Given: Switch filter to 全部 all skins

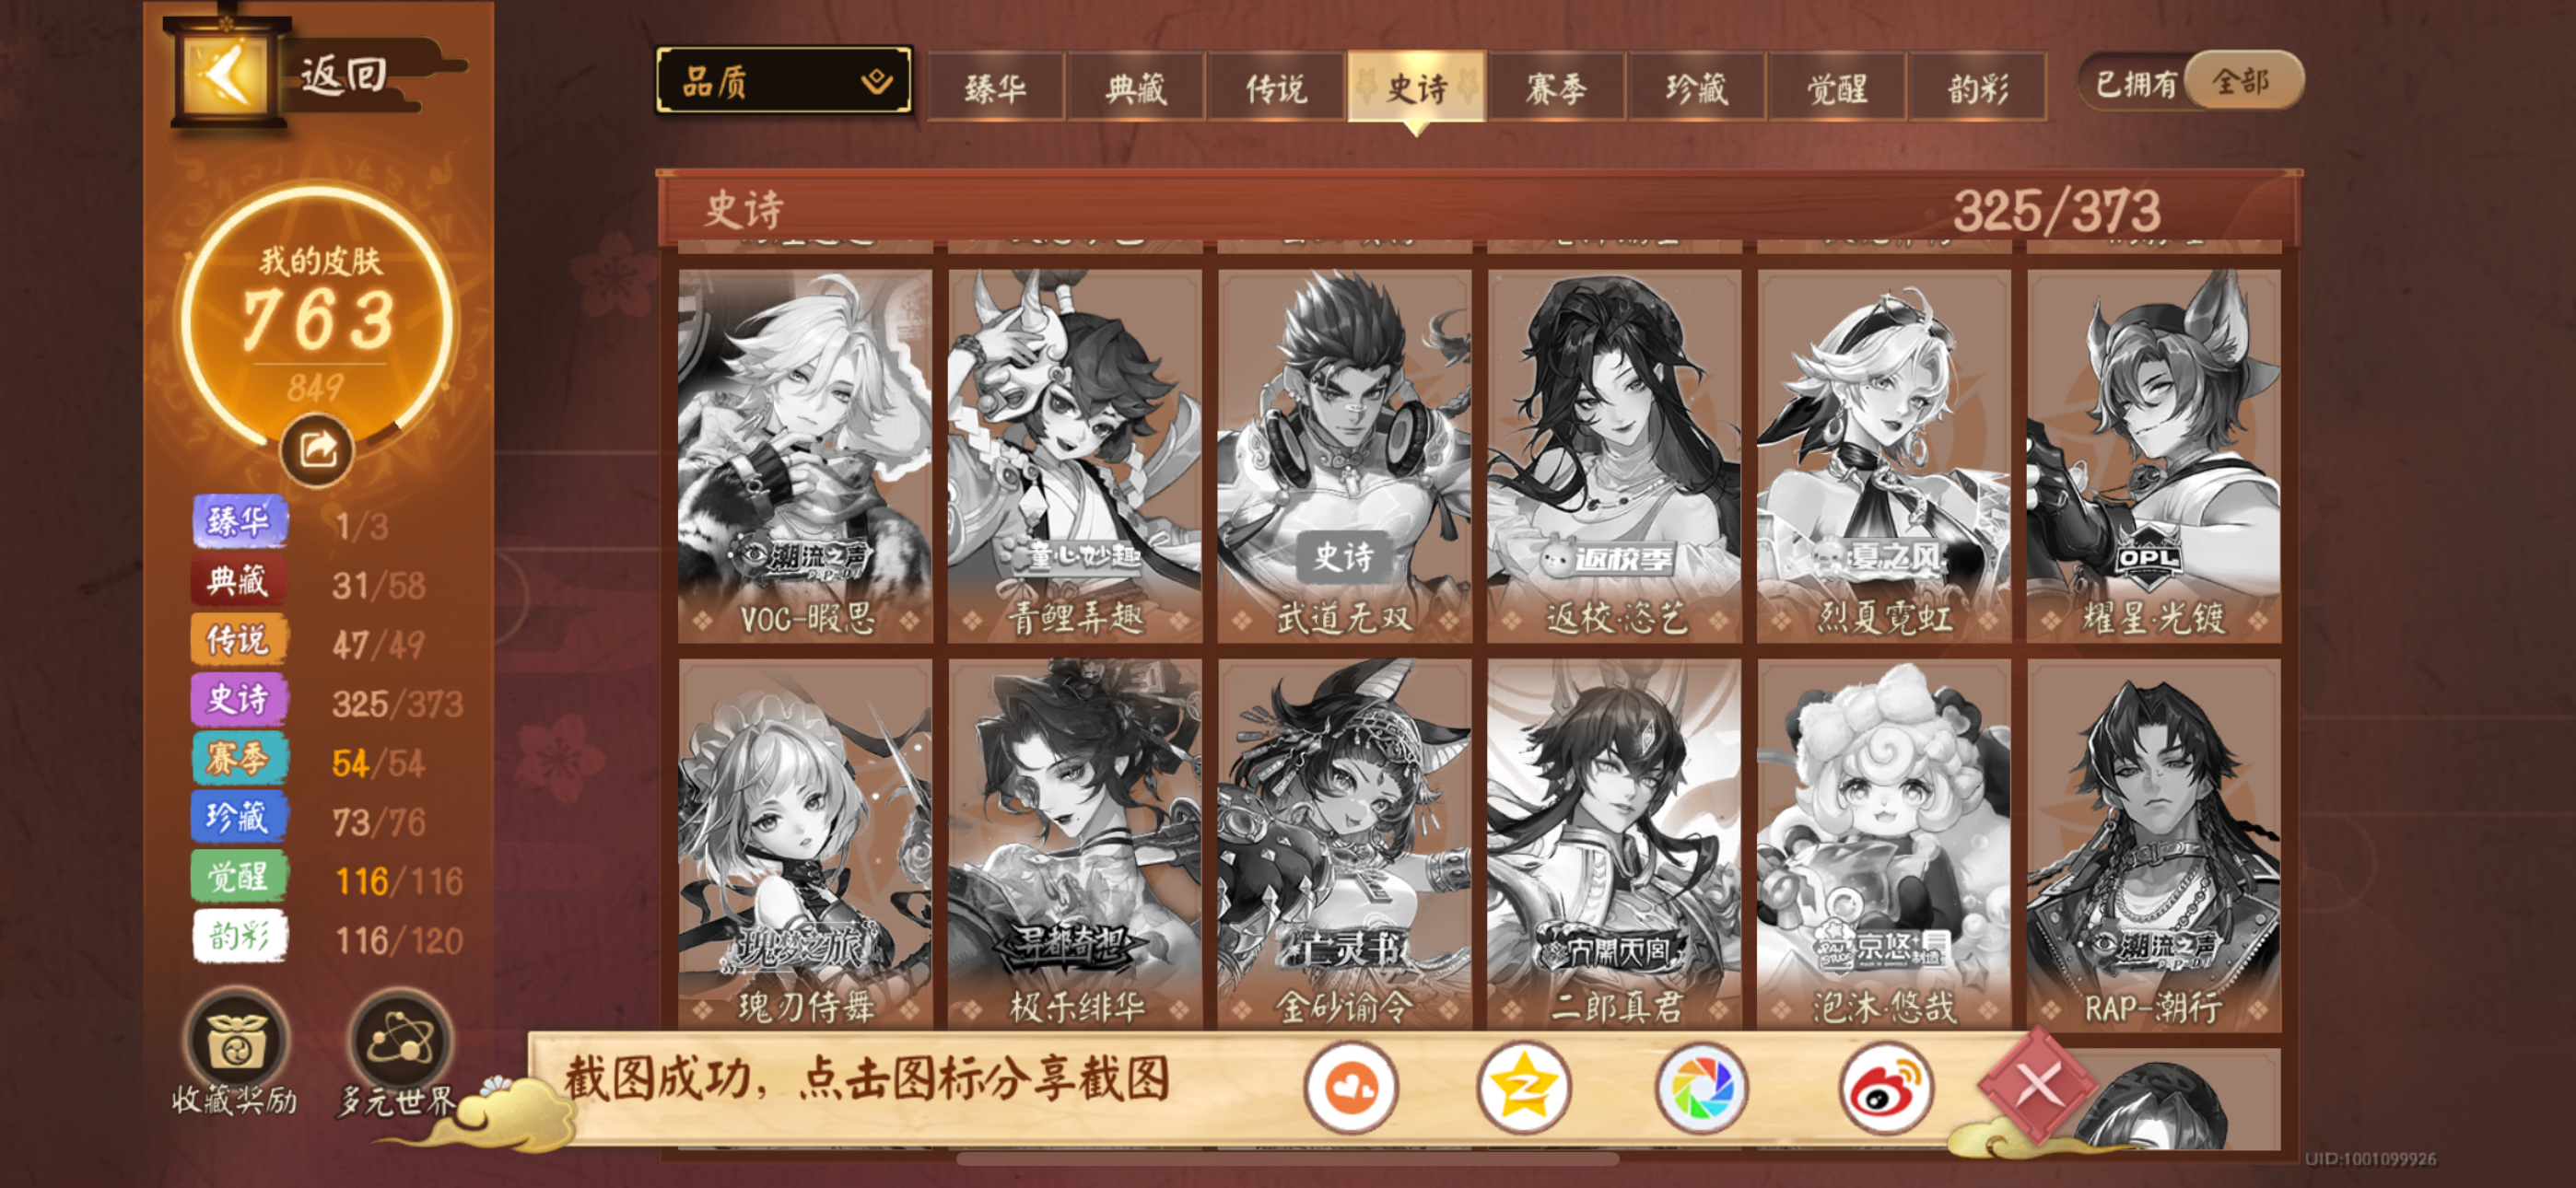Looking at the screenshot, I should (x=2242, y=81).
